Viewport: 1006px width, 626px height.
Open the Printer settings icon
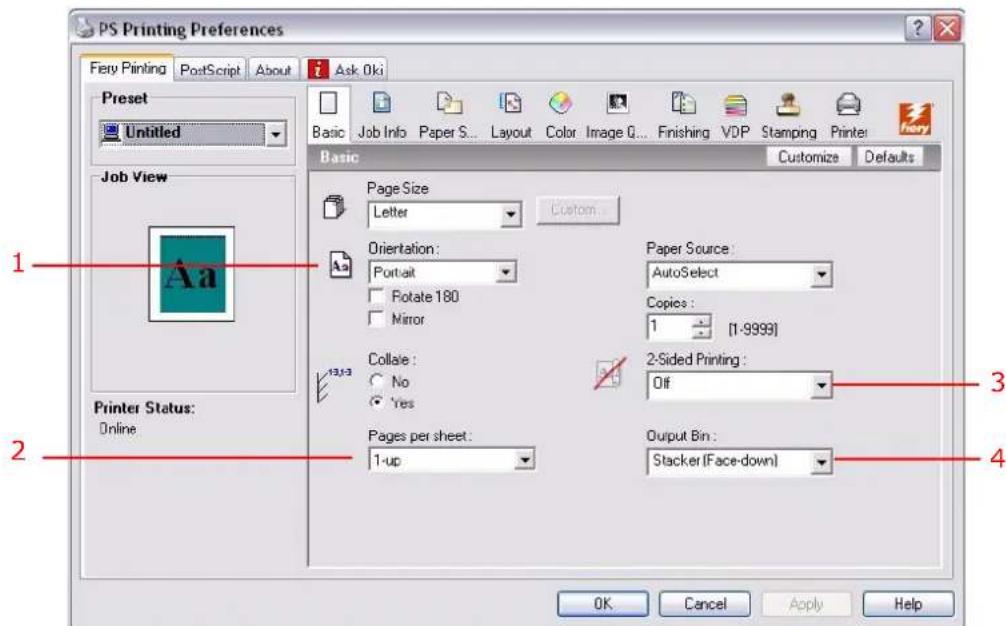click(848, 104)
